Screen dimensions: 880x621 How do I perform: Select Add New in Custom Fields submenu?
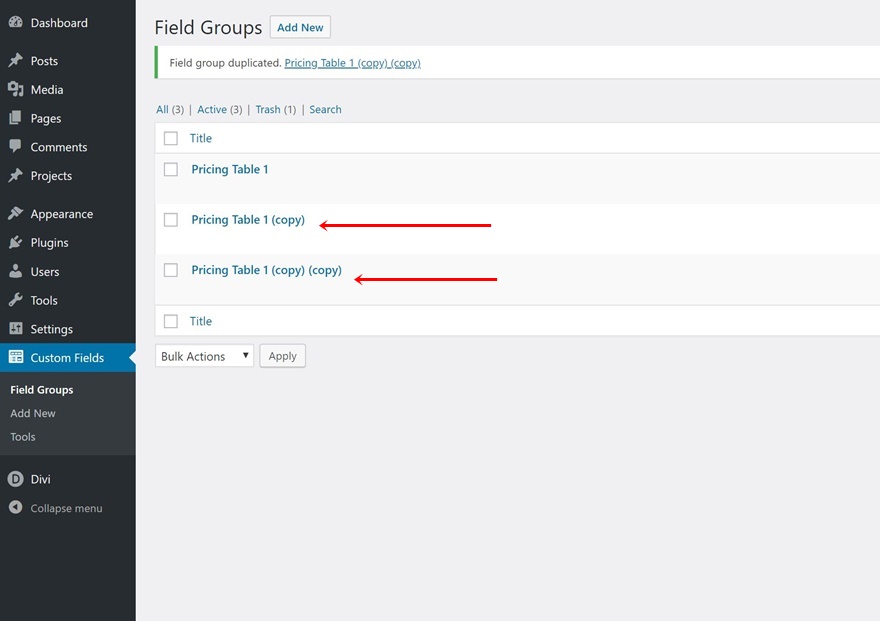pyautogui.click(x=33, y=413)
